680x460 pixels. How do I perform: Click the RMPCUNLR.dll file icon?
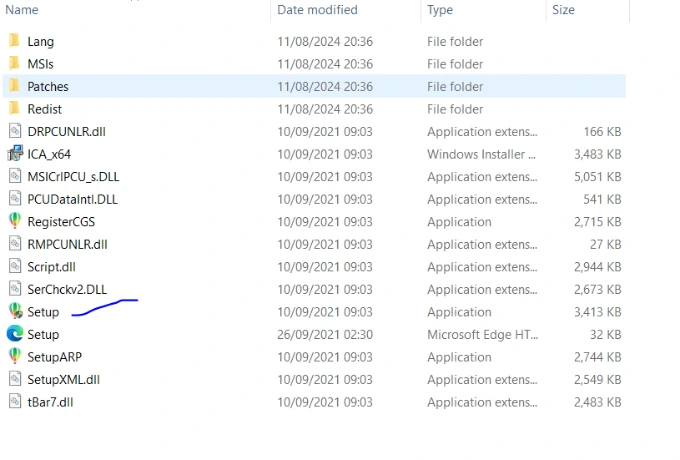coord(15,244)
